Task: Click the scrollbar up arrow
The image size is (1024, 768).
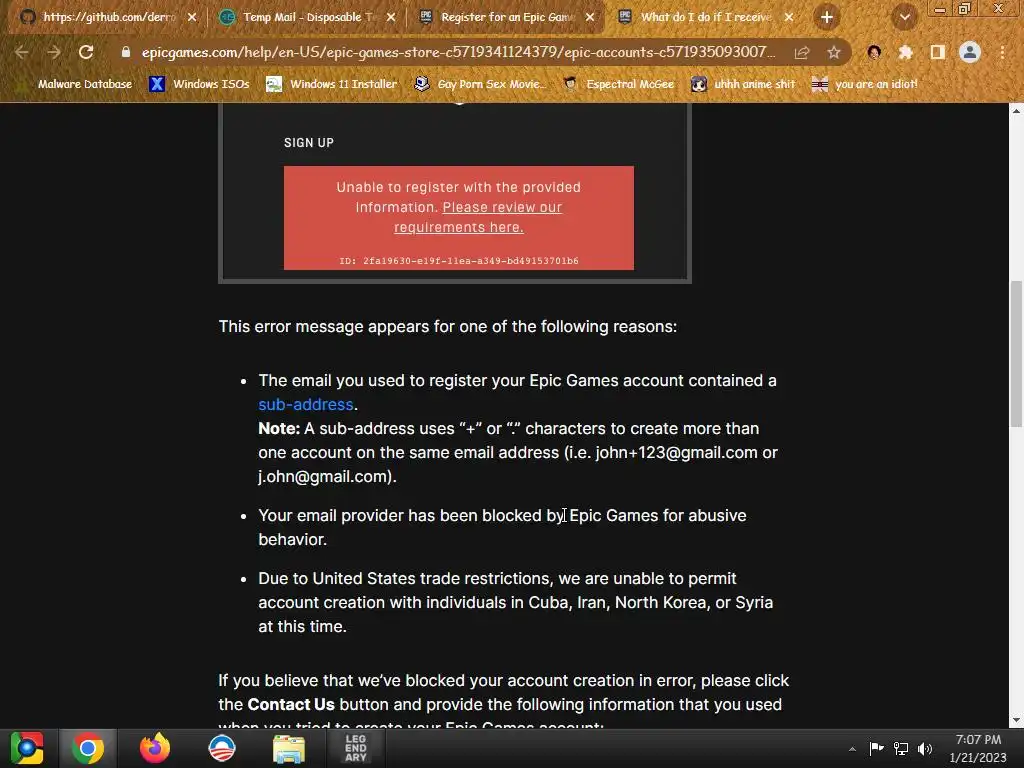Action: tap(1016, 111)
